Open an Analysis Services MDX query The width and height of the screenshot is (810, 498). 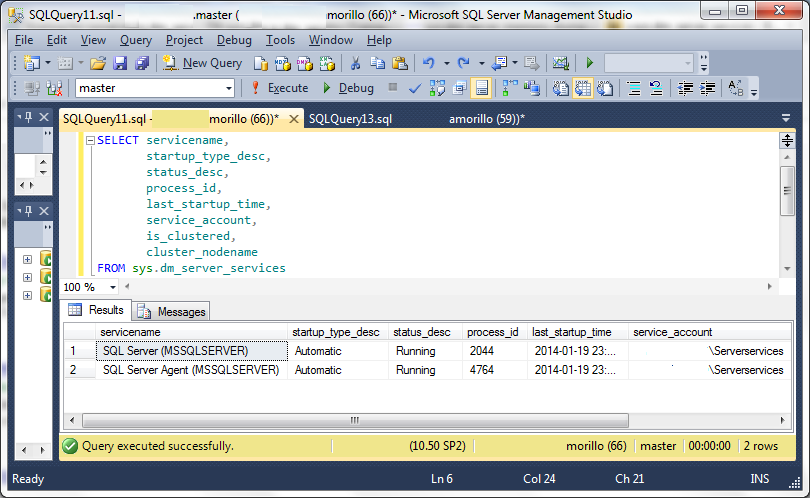pyautogui.click(x=283, y=63)
